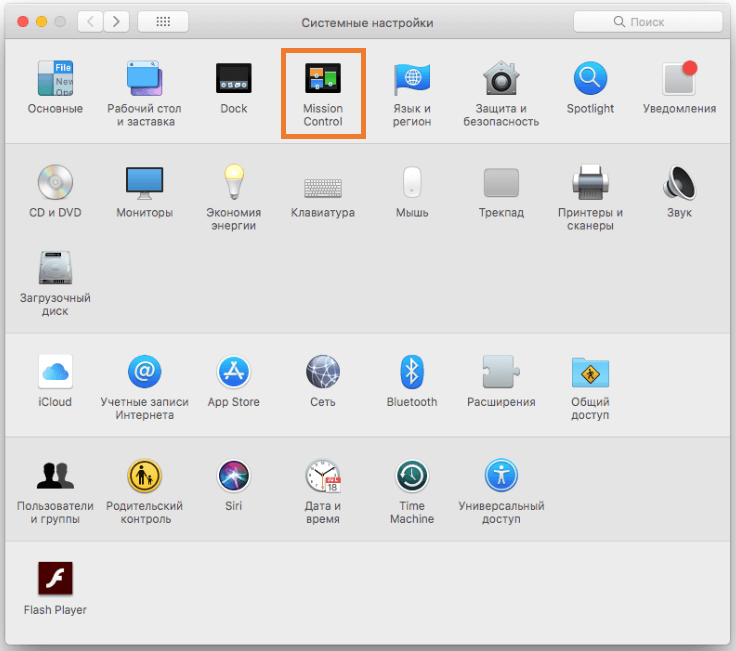Close the Системные настройки window
This screenshot has height=651, width=736.
pyautogui.click(x=23, y=22)
